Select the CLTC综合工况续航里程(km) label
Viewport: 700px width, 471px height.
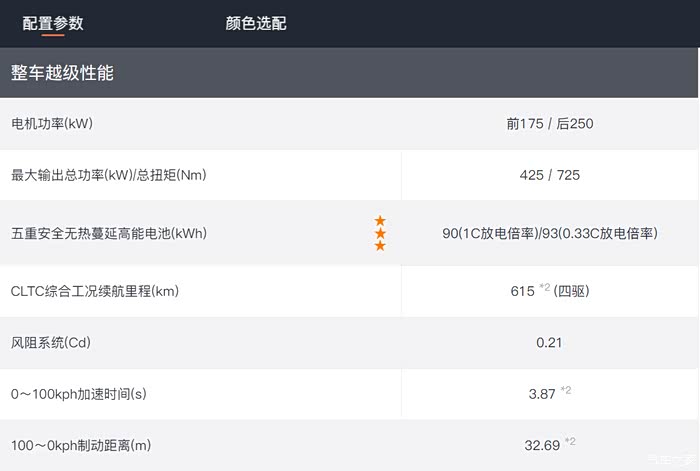[x=95, y=291]
